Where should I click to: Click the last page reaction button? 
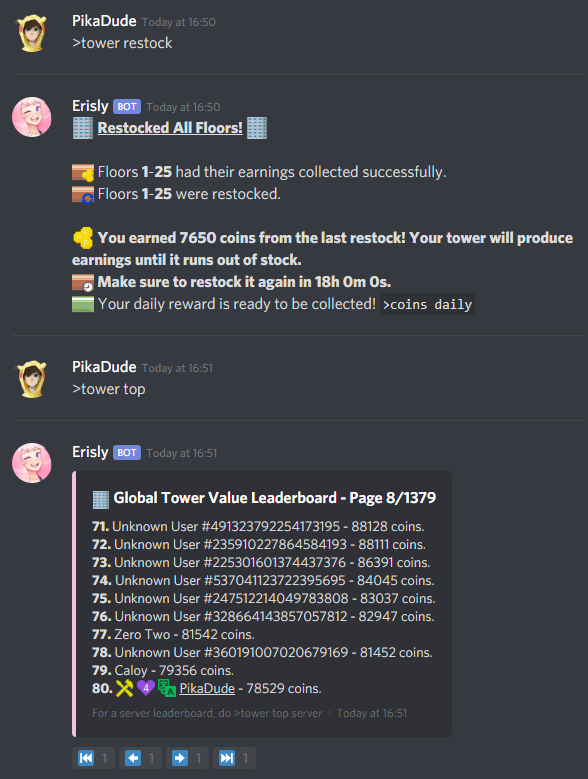234,758
